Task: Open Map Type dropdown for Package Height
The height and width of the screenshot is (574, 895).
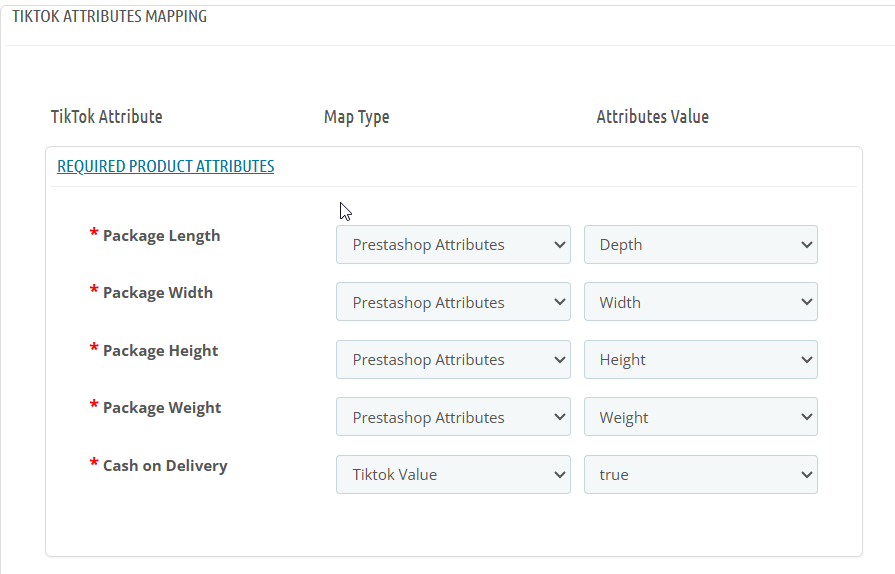Action: 453,359
